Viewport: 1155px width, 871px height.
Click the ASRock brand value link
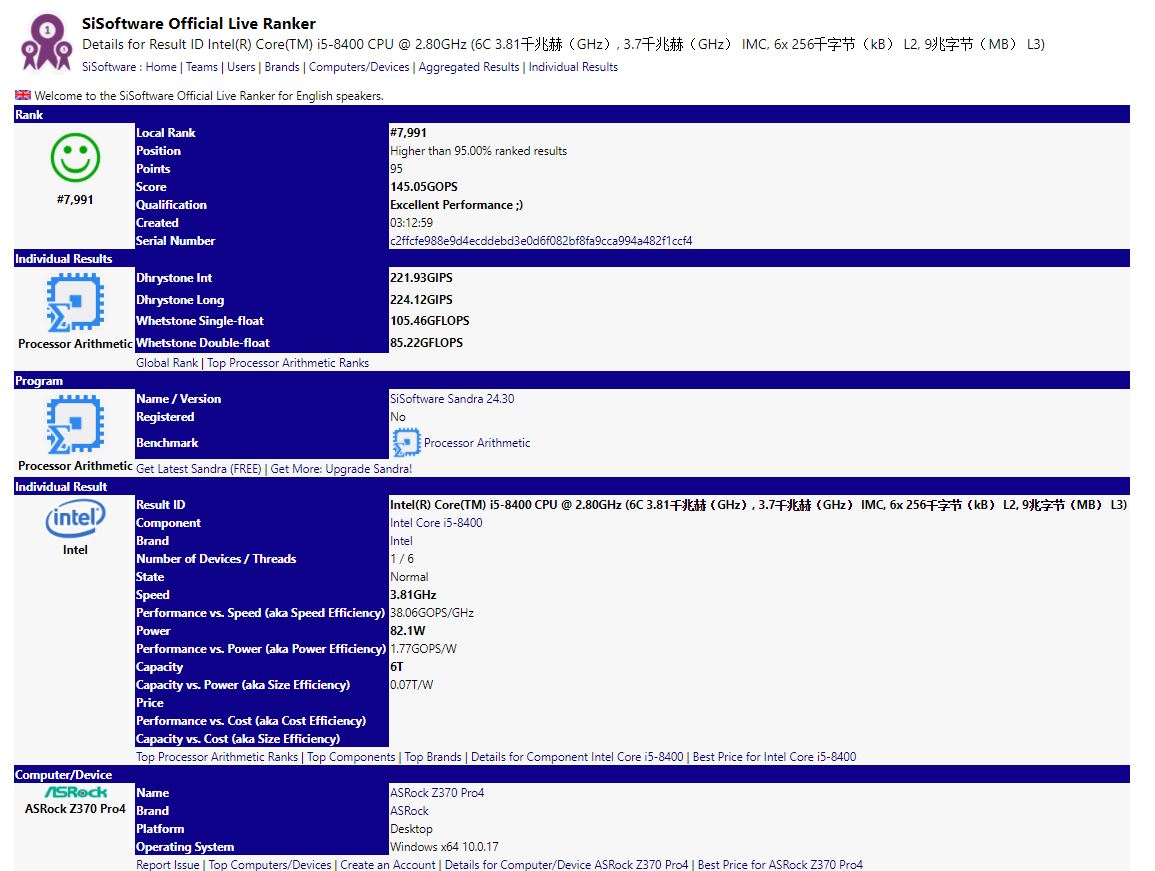pyautogui.click(x=409, y=811)
